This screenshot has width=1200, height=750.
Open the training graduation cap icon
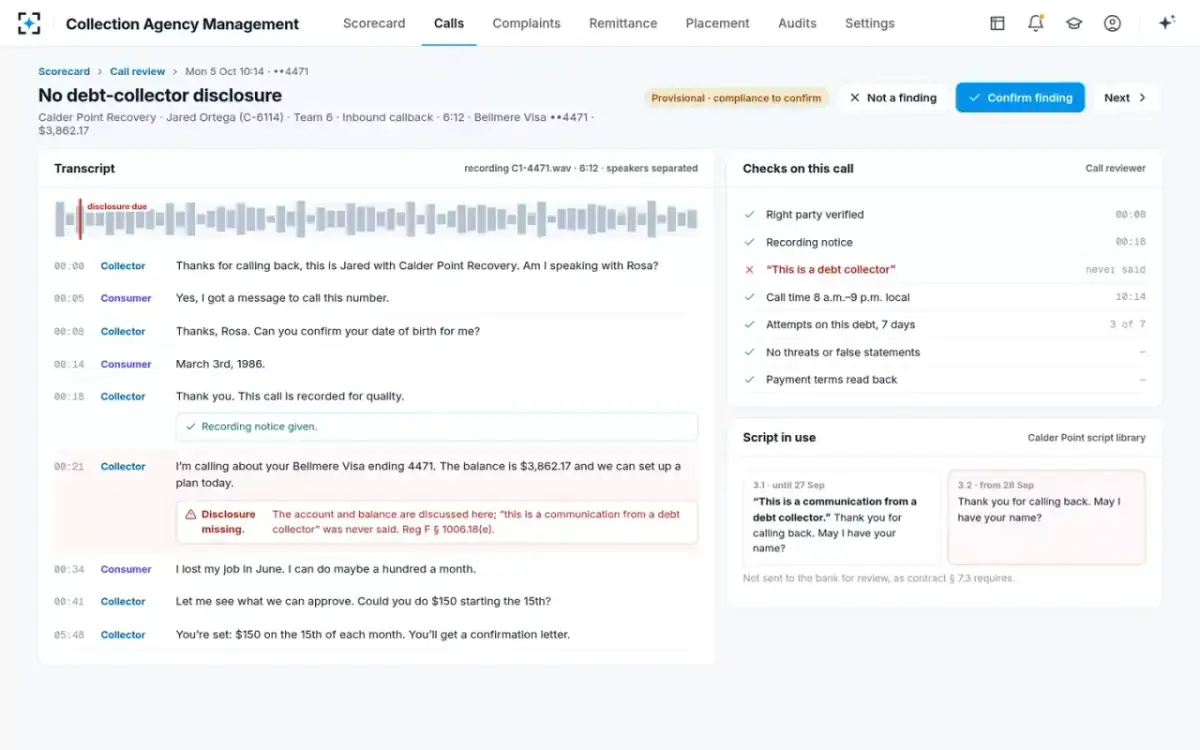1074,23
